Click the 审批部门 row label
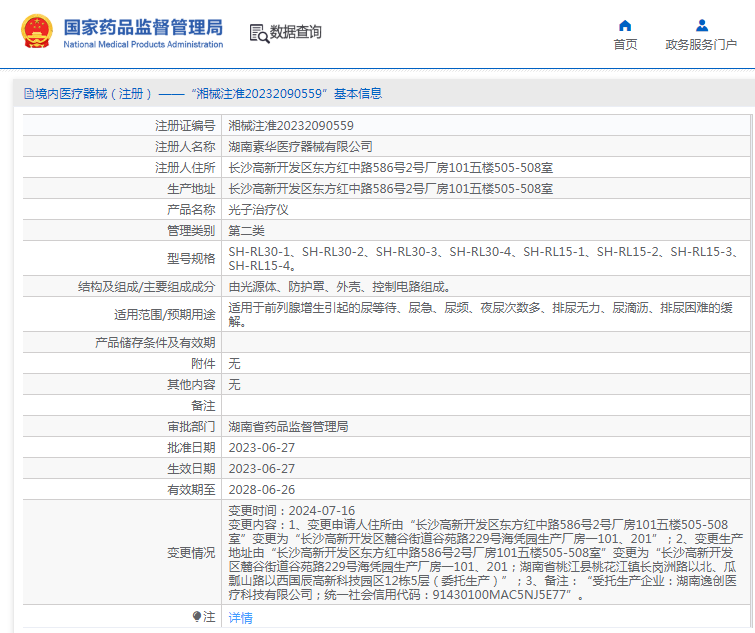The height and width of the screenshot is (633, 755). coord(191,426)
